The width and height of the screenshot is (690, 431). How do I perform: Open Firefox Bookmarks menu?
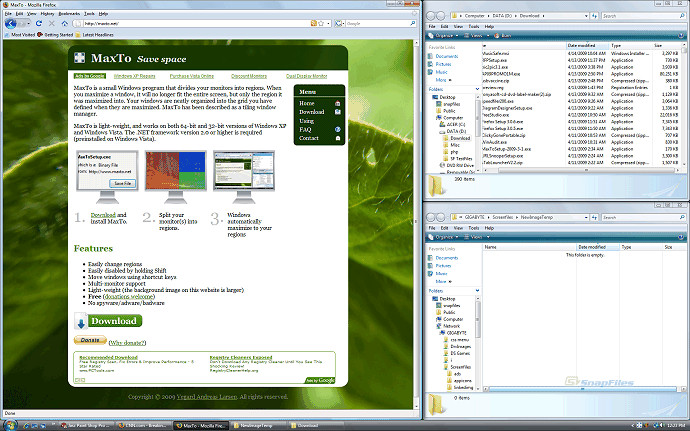point(69,14)
